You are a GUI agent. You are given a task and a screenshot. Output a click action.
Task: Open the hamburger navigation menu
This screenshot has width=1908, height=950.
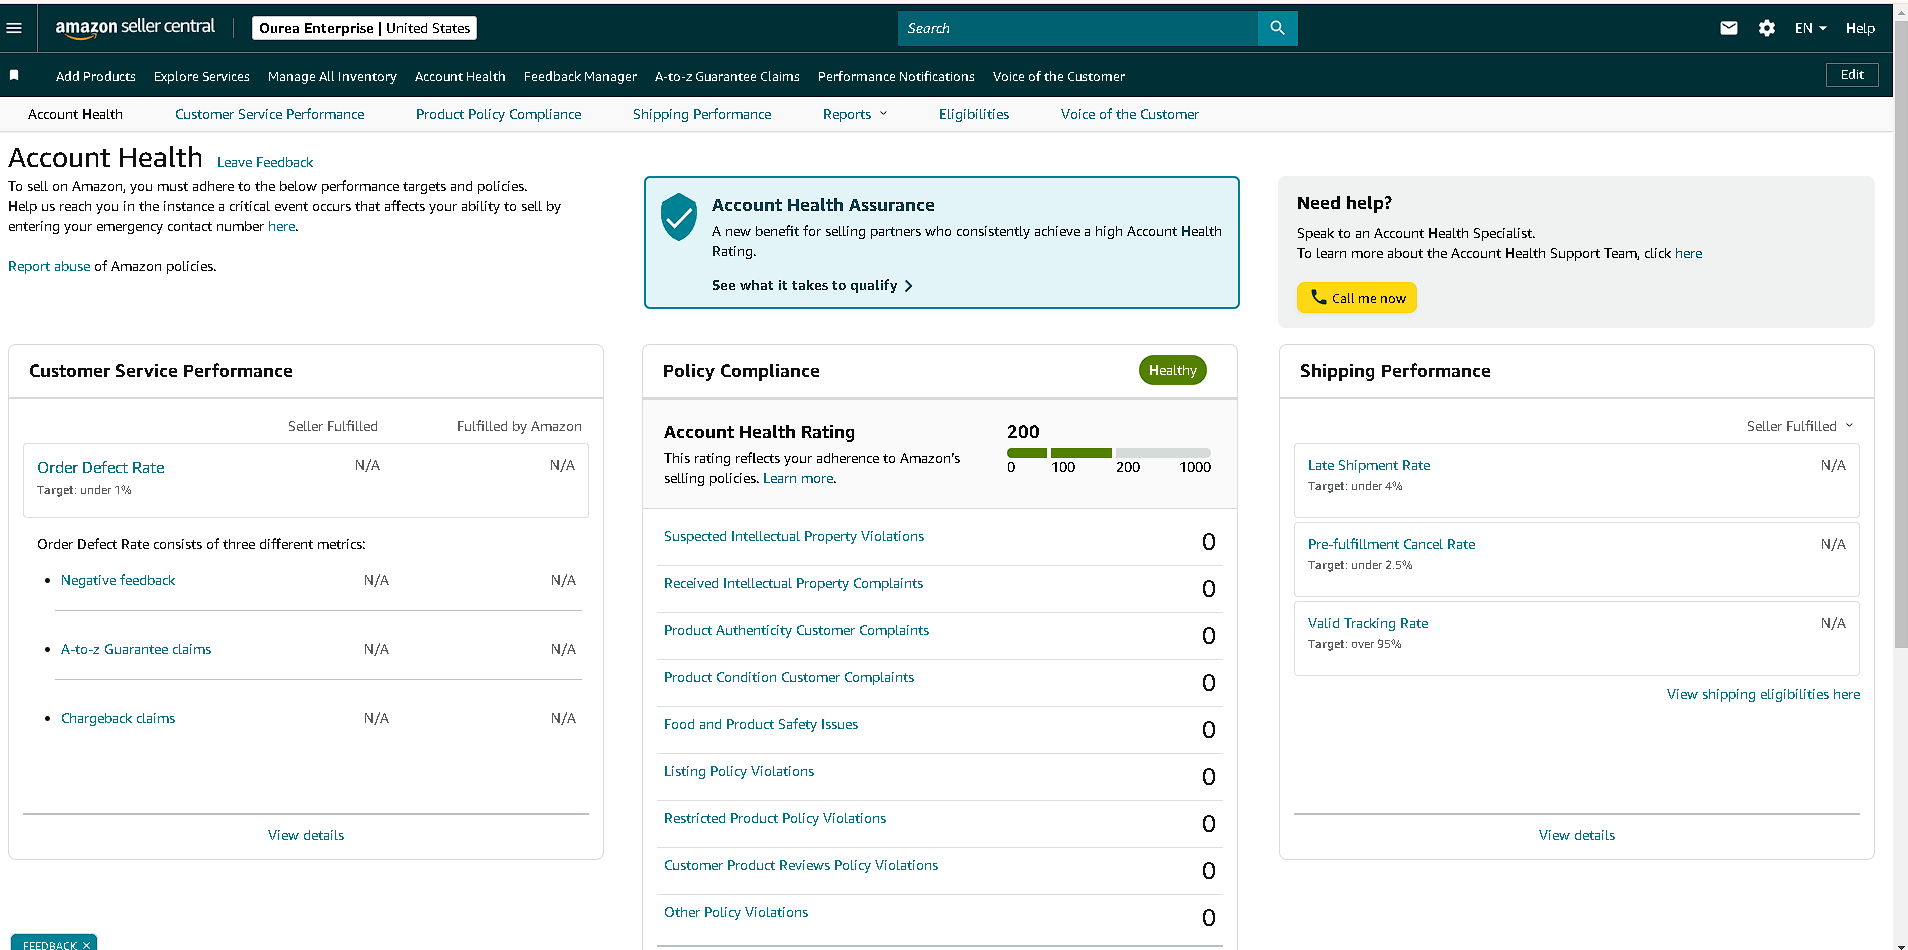(14, 28)
